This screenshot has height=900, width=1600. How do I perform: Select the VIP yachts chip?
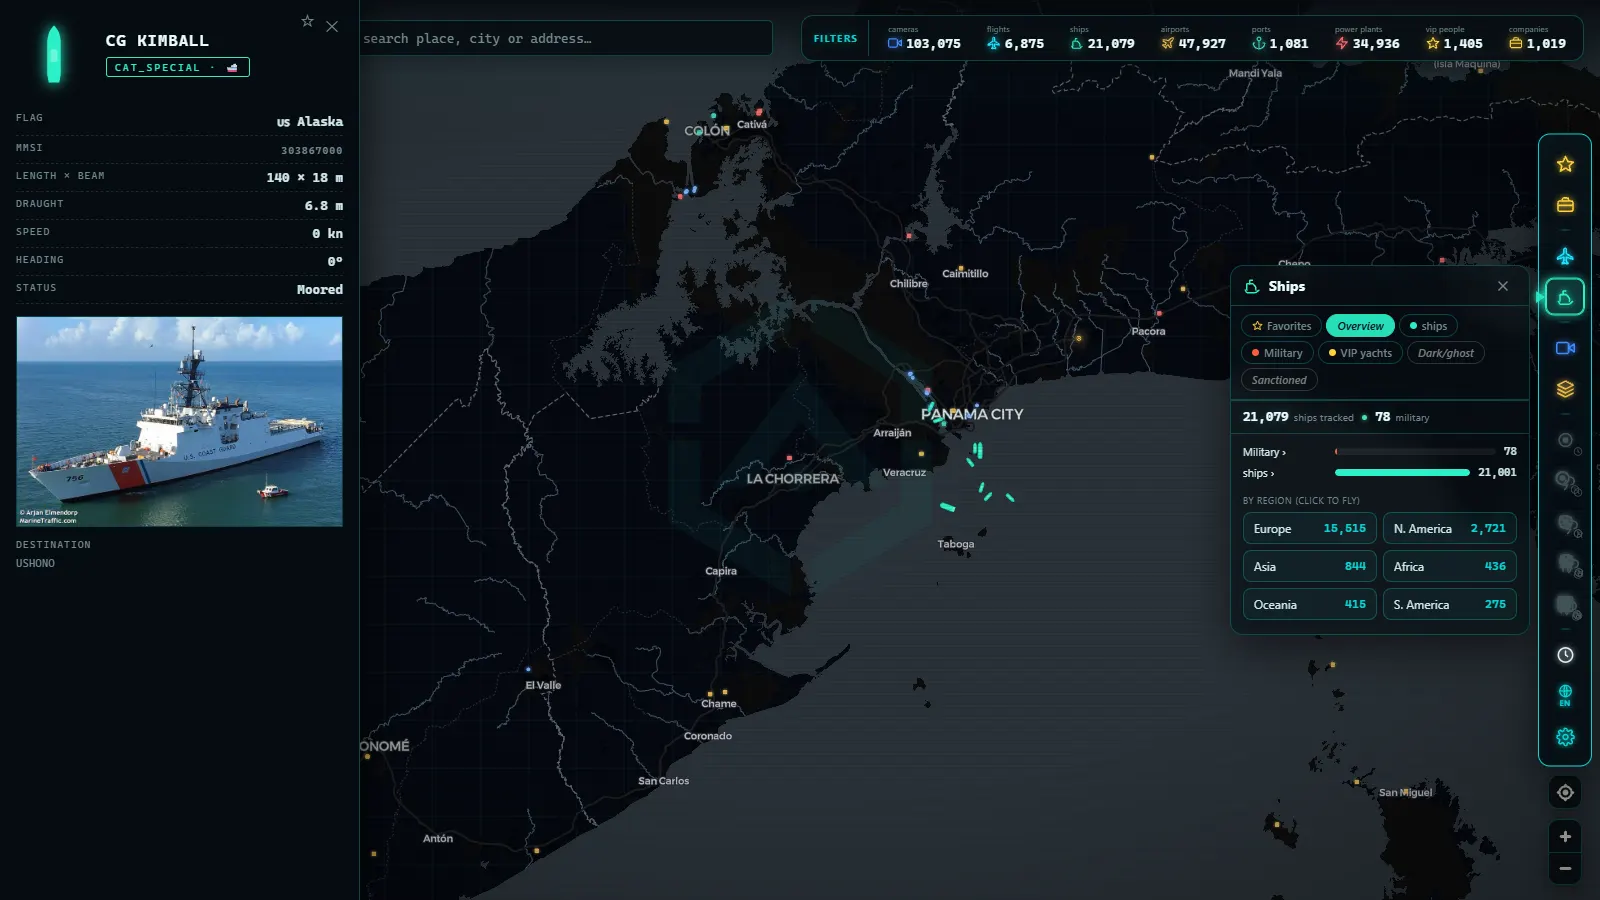click(1360, 353)
